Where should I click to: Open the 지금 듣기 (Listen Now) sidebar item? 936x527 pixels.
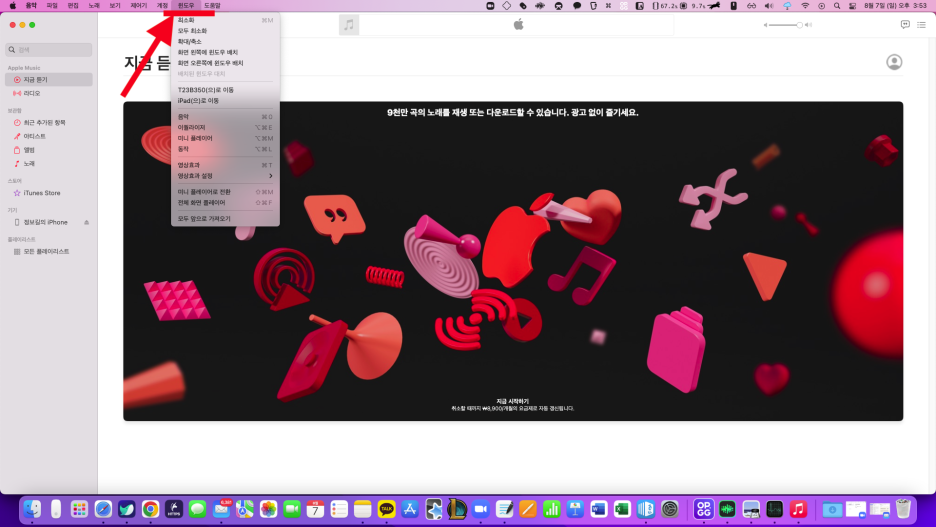pyautogui.click(x=48, y=79)
